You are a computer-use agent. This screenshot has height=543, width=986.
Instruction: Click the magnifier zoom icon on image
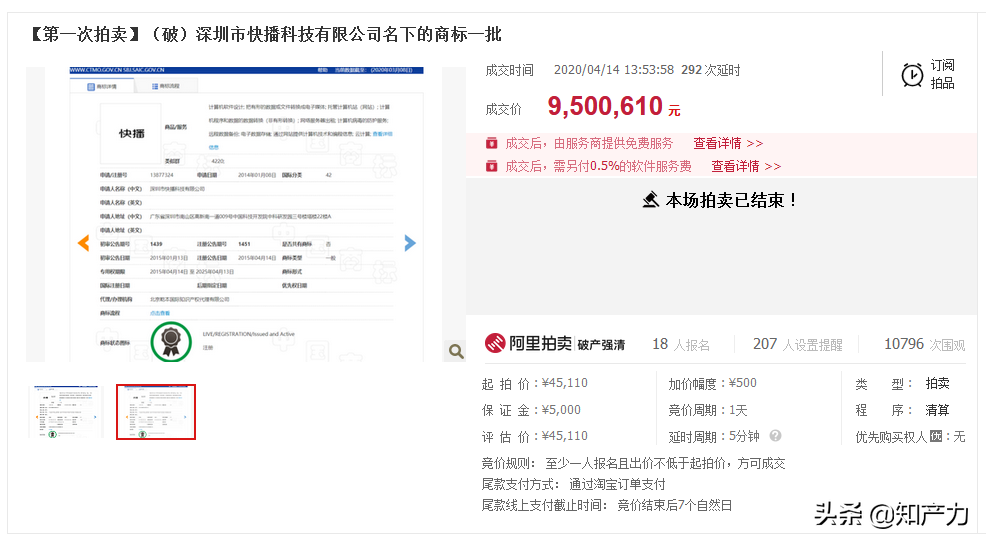456,351
